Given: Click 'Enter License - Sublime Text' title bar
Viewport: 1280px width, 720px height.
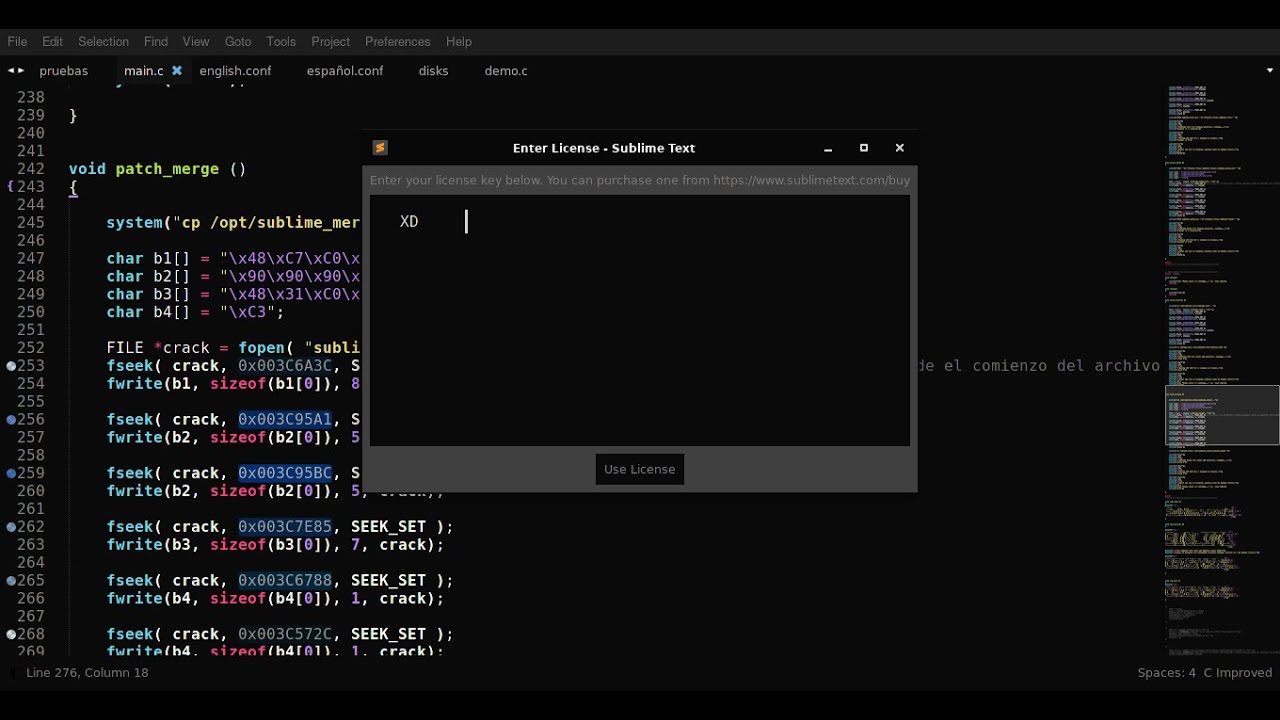Looking at the screenshot, I should click(604, 148).
